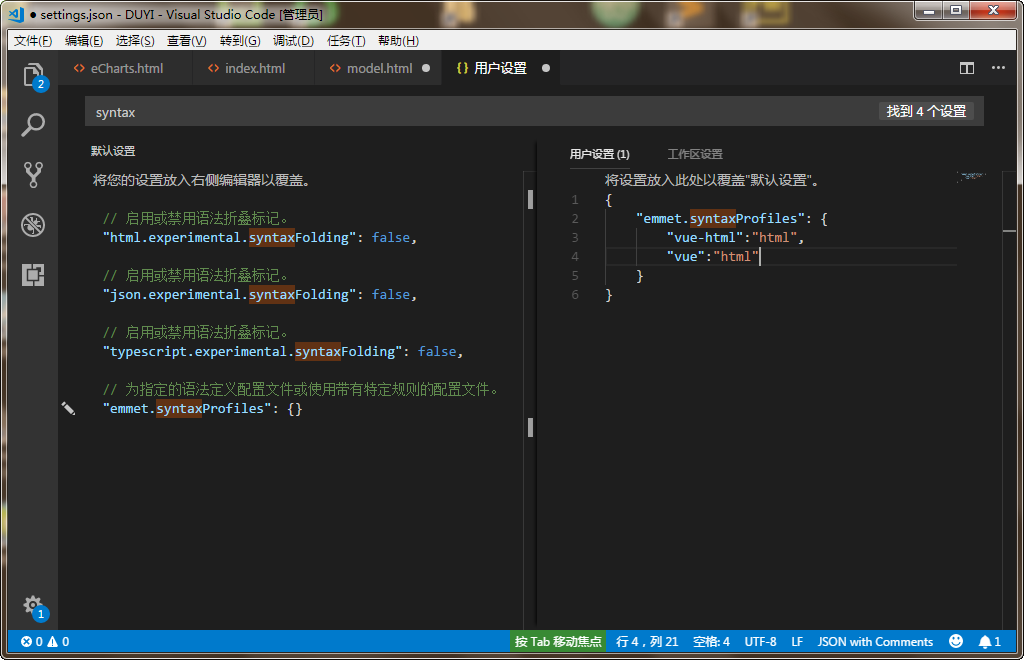Open the 任务(T) menu
The image size is (1024, 660).
click(x=345, y=40)
